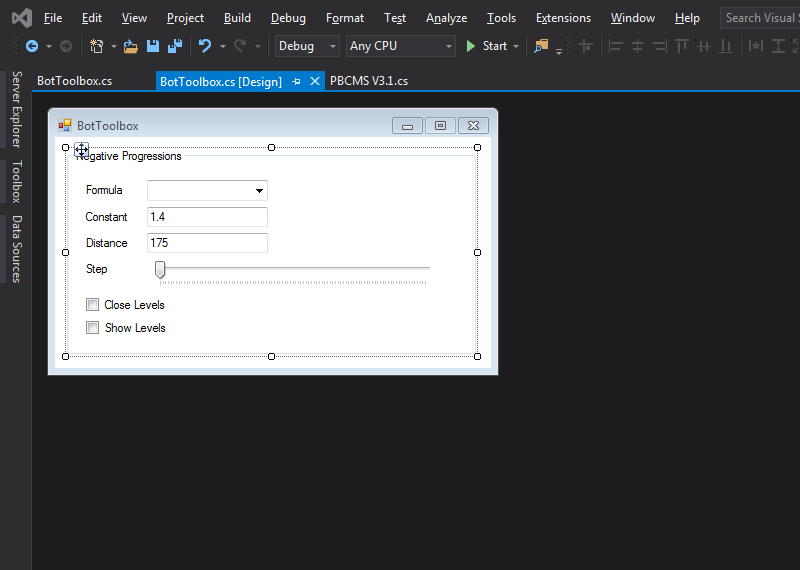Open the Test menu

[395, 18]
